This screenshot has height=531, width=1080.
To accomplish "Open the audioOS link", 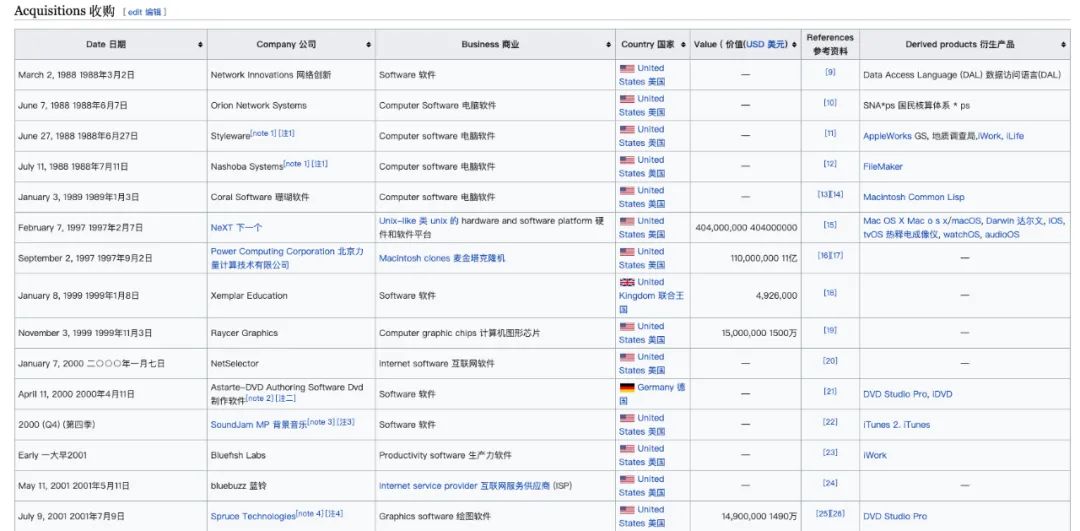I will click(1001, 234).
